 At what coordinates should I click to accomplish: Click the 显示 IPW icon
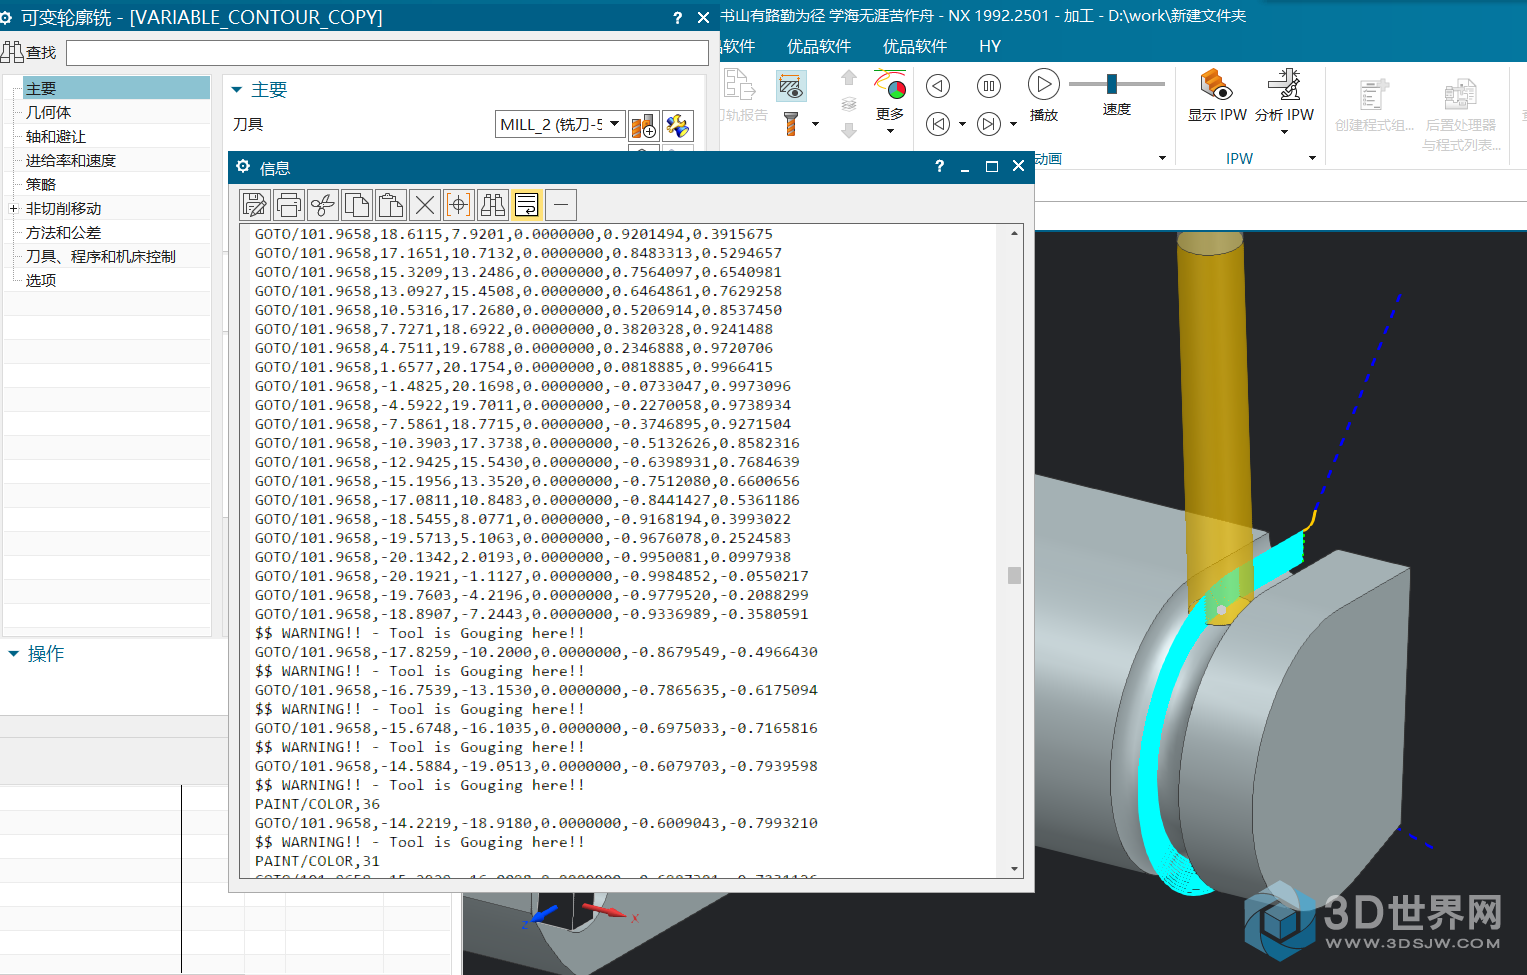[x=1217, y=84]
